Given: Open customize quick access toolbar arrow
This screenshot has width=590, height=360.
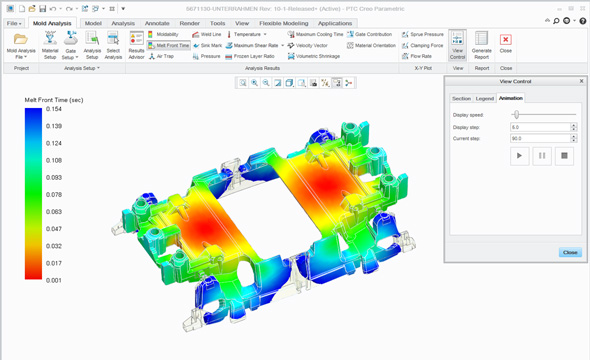Looking at the screenshot, I should [123, 9].
